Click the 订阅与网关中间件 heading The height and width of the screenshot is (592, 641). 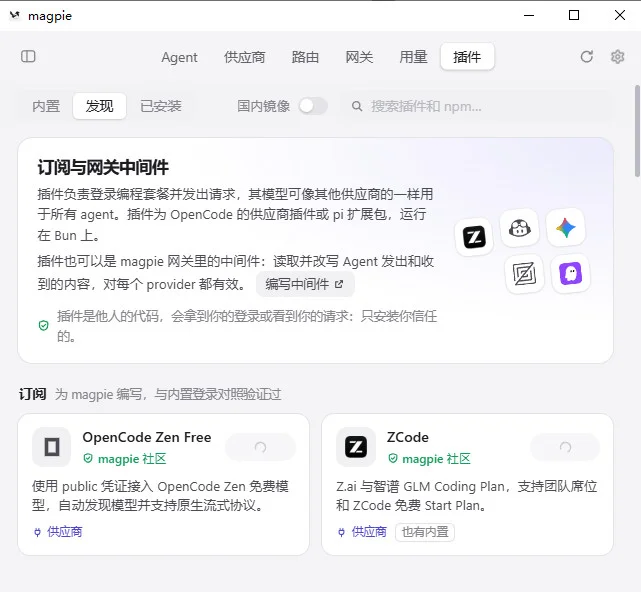(x=103, y=167)
